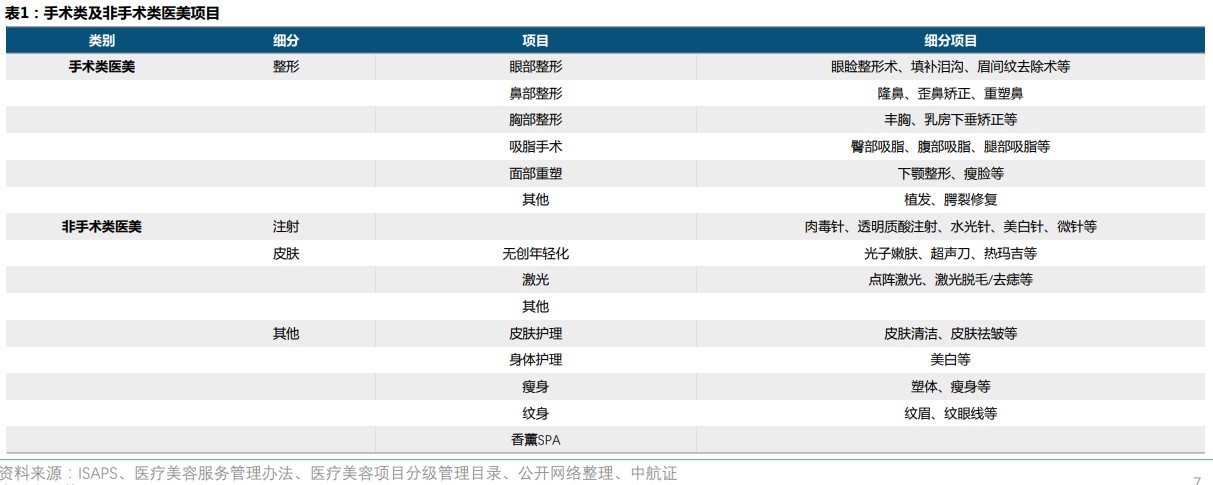The width and height of the screenshot is (1213, 485).
Task: Click the 整形 subdivision cell
Action: point(286,67)
